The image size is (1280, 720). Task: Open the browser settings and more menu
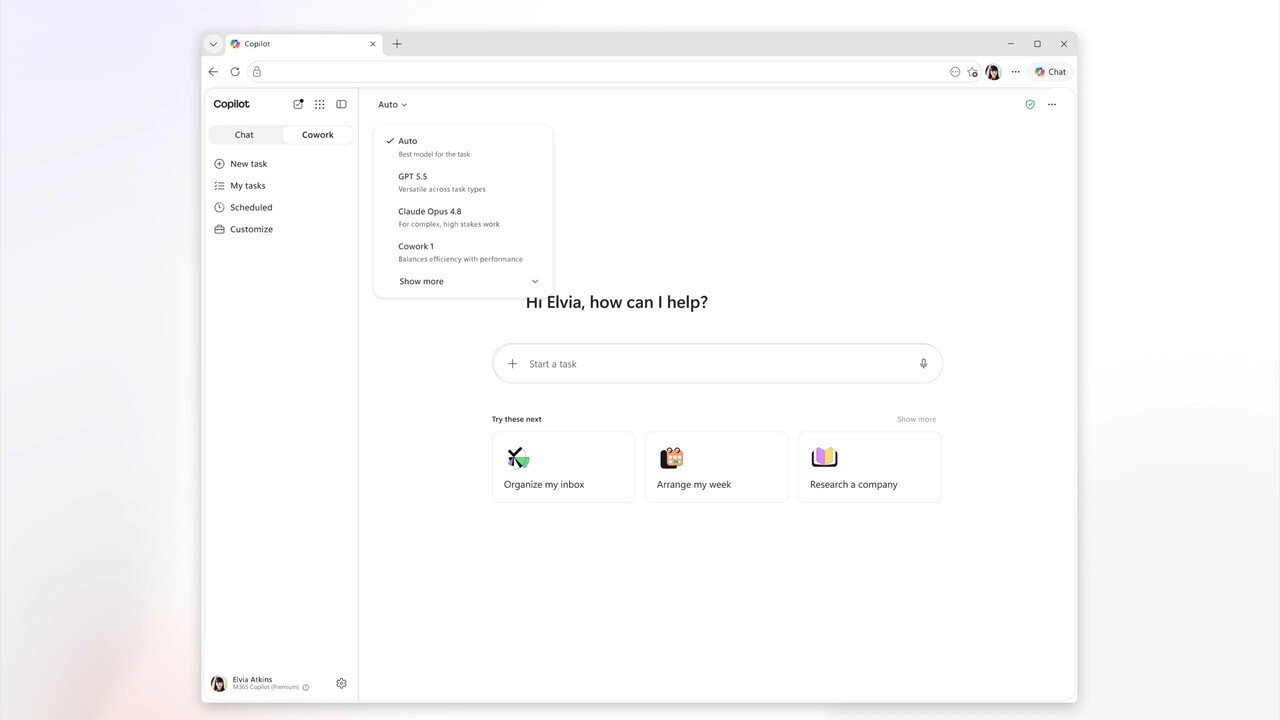coord(1015,72)
